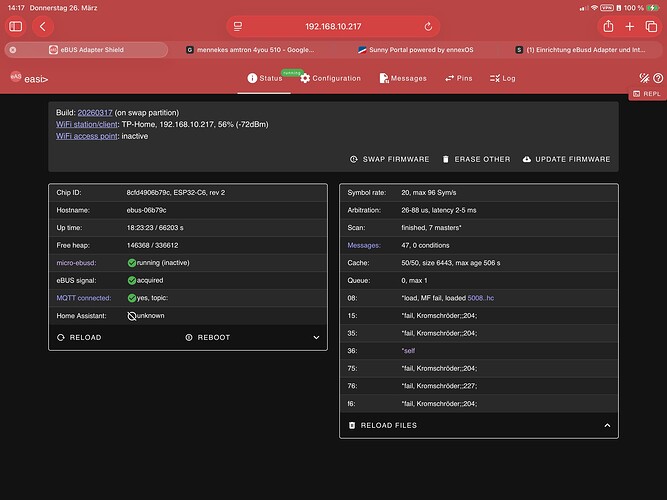The height and width of the screenshot is (500, 667).
Task: Open the Configuration tab
Action: point(331,78)
